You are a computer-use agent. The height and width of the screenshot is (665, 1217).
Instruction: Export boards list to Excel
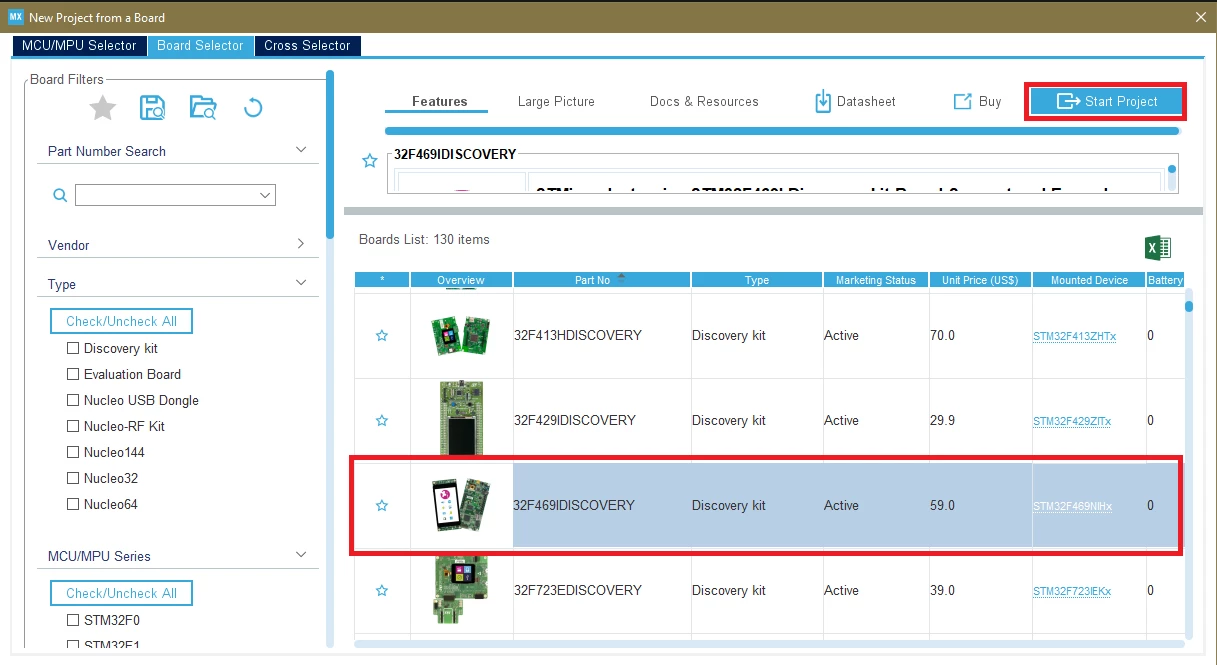1158,248
